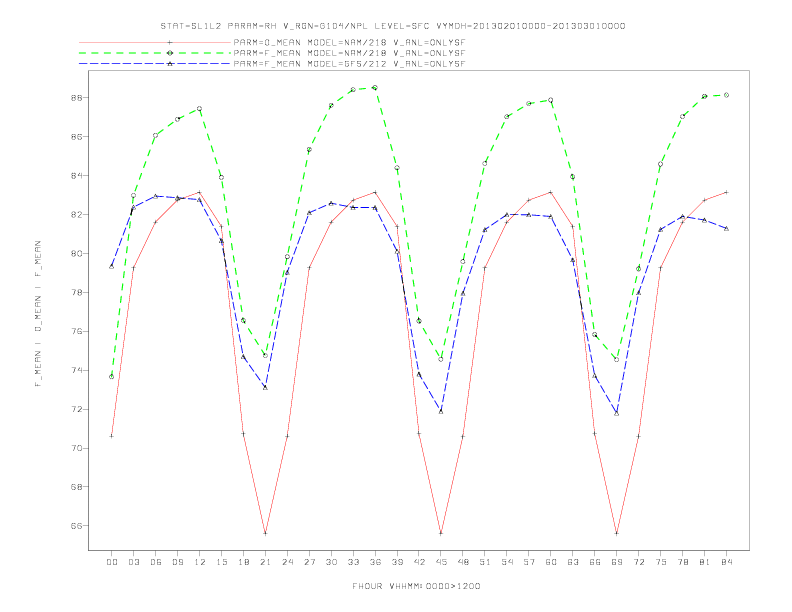Image resolution: width=792 pixels, height=612 pixels.
Task: Click the x-axis title FHOUR VHHMM:0000>1200
Action: point(416,586)
